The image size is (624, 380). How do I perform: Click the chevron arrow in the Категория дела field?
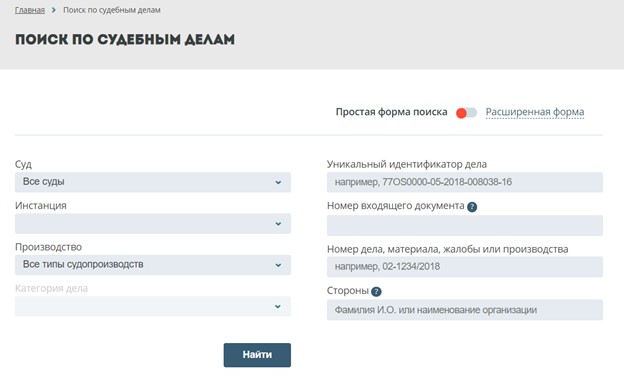click(x=278, y=306)
